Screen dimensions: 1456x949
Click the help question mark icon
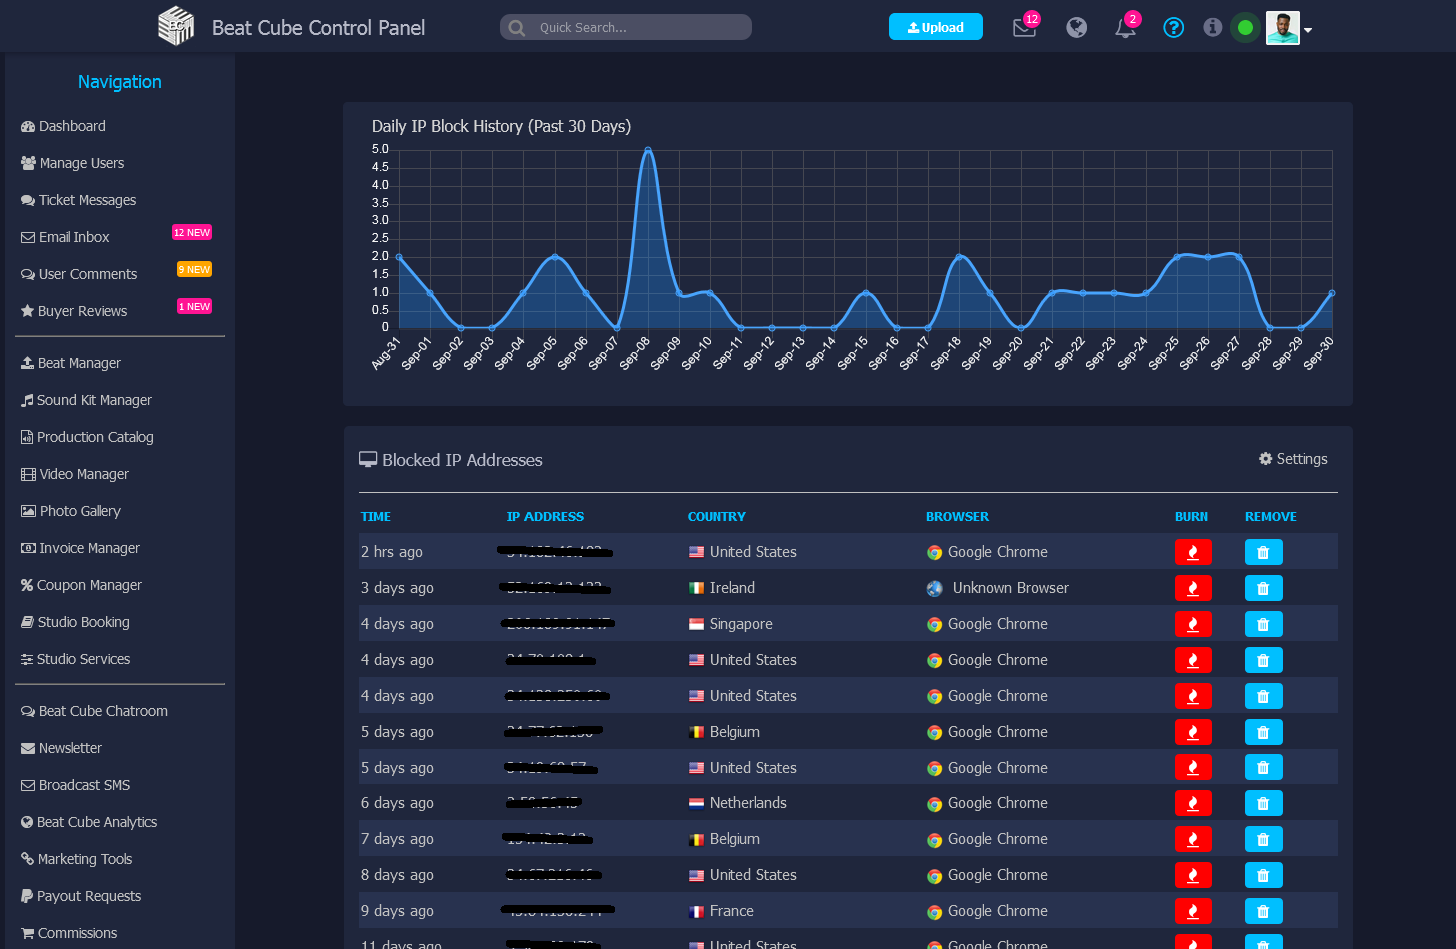[x=1174, y=28]
